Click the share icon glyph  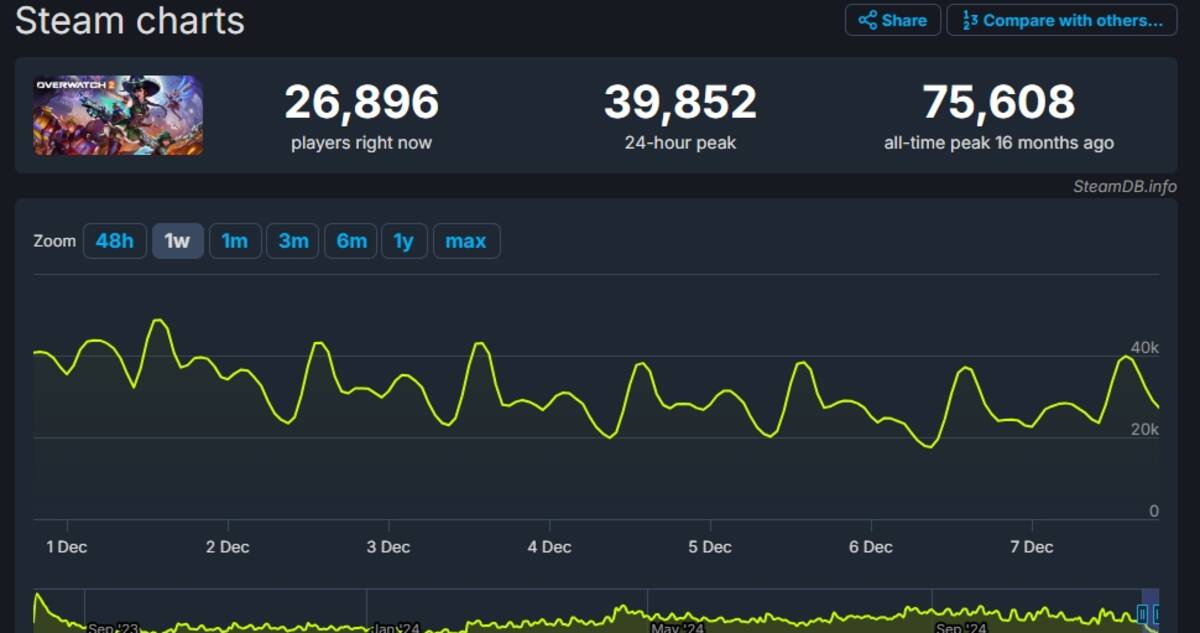coord(867,20)
